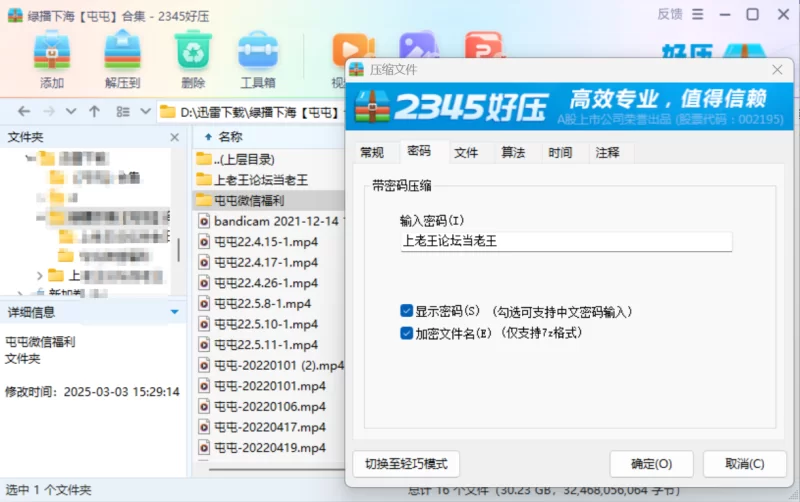Click folder icon of 屯屯微信福利
800x502 pixels.
[x=204, y=200]
